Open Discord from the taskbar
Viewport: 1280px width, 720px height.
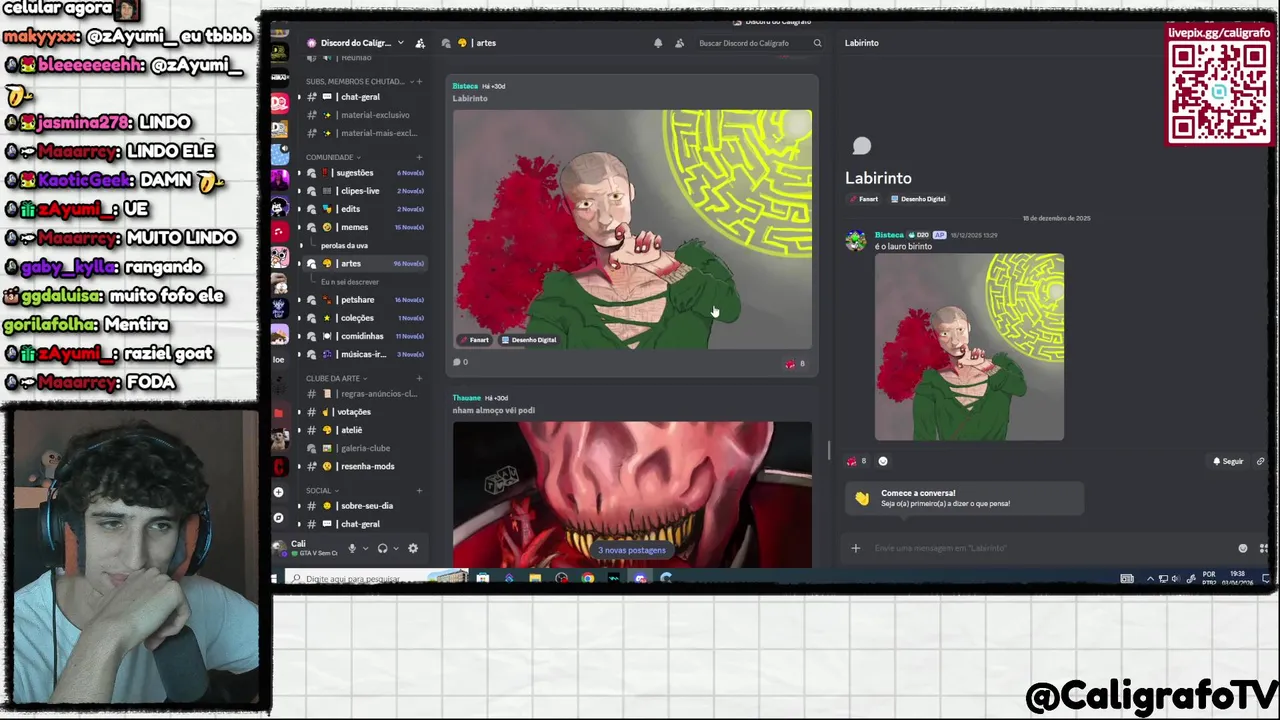click(640, 578)
